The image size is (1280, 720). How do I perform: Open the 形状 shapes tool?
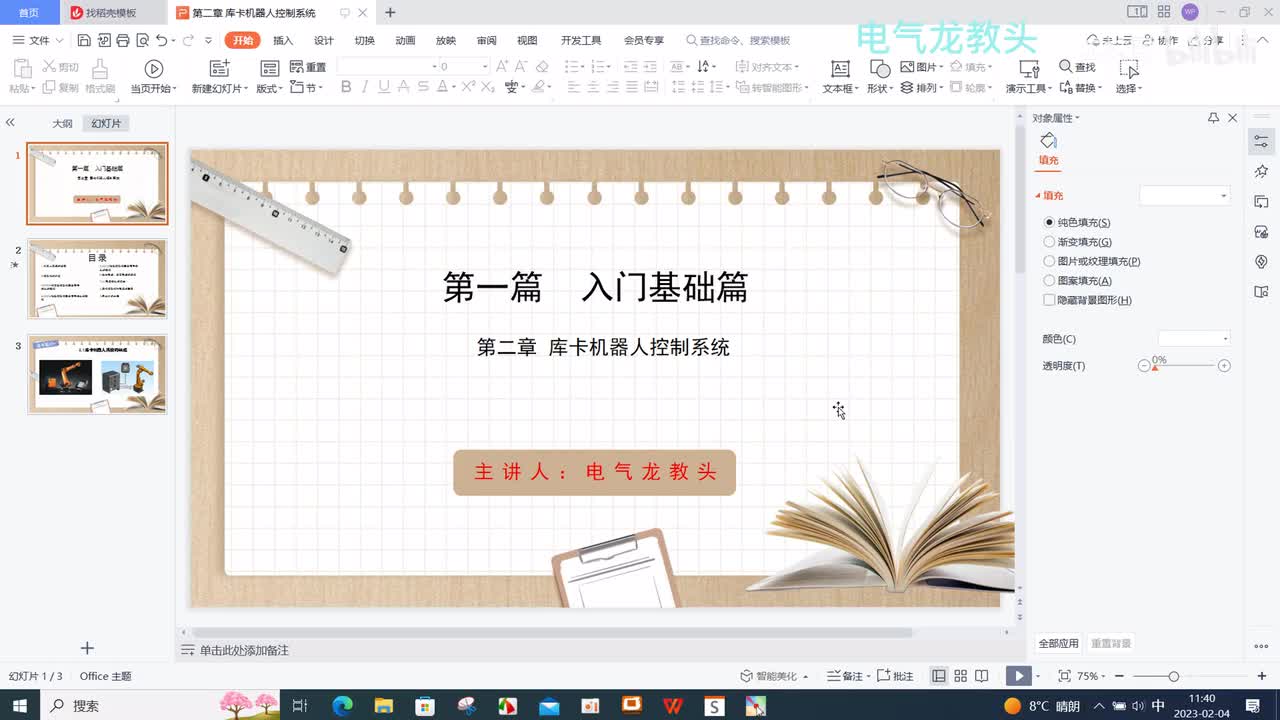[x=880, y=77]
